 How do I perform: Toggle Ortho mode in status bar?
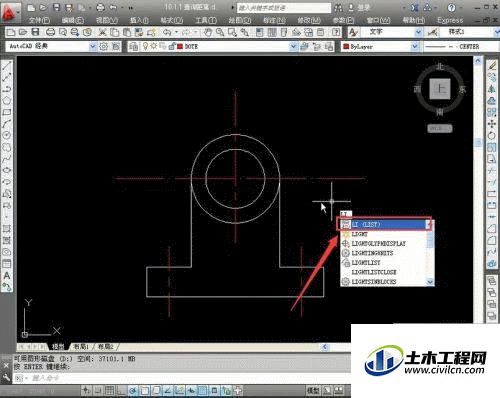[x=120, y=390]
